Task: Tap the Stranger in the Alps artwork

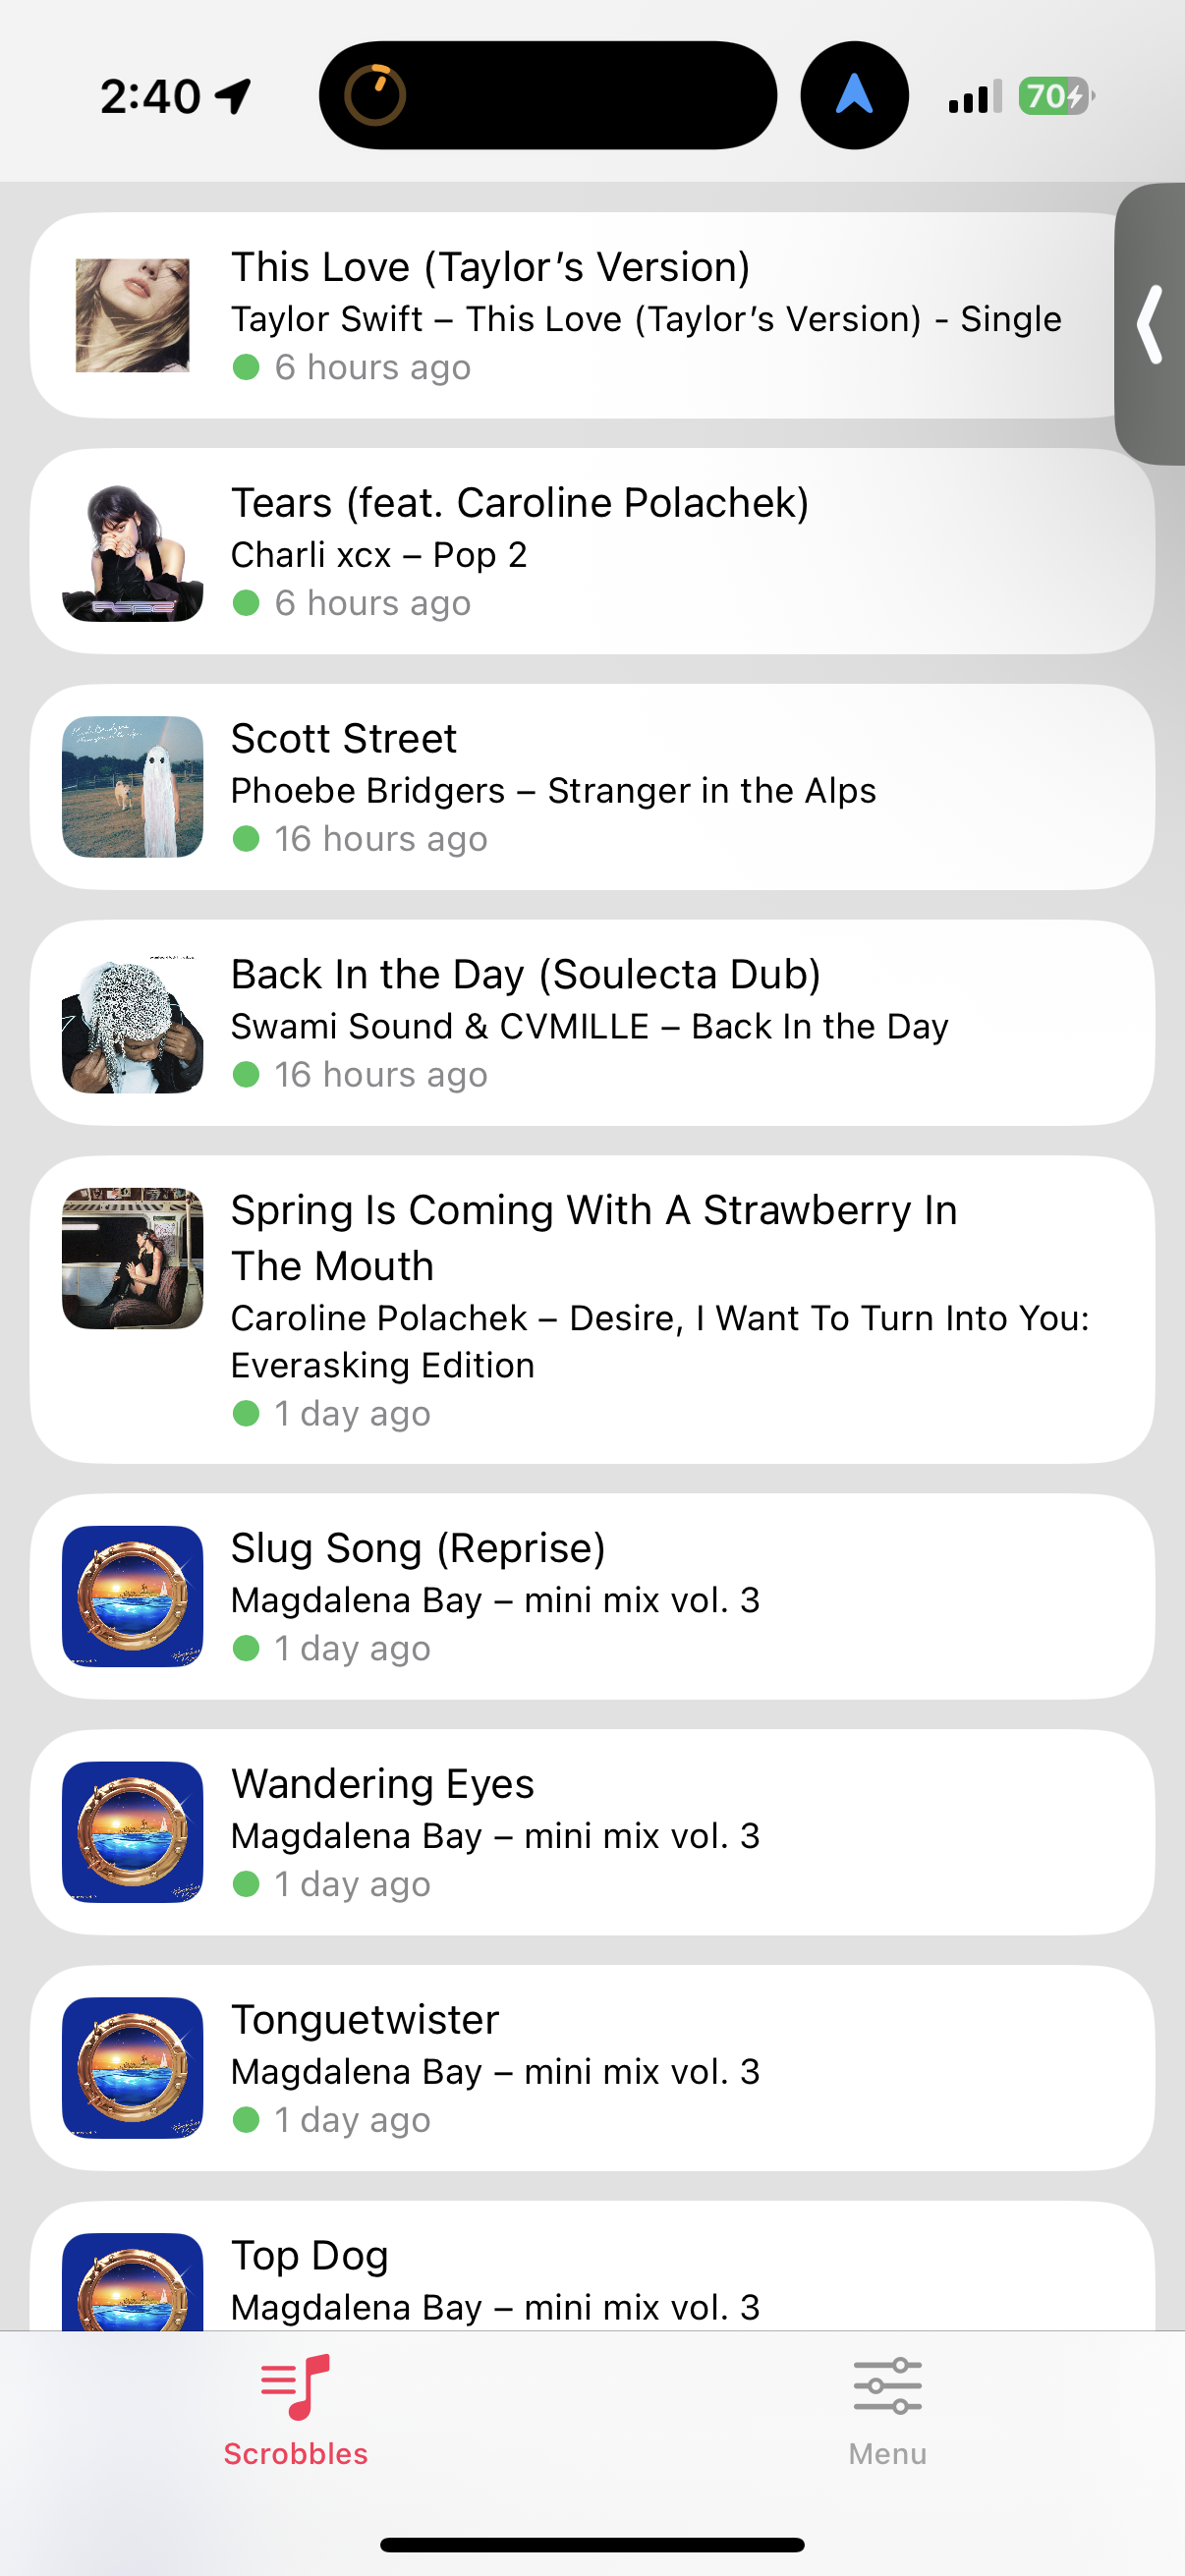Action: coord(133,787)
